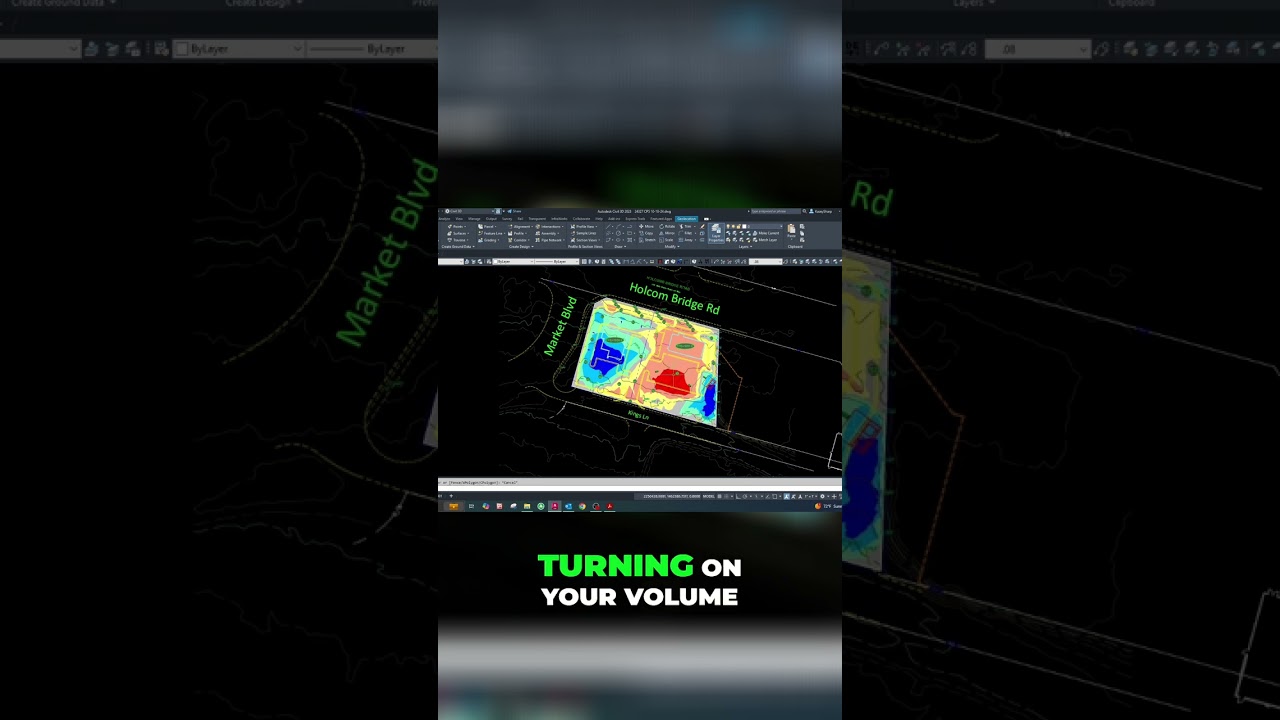This screenshot has width=1280, height=720.
Task: Open Google Chrome from the taskbar
Action: tap(582, 506)
